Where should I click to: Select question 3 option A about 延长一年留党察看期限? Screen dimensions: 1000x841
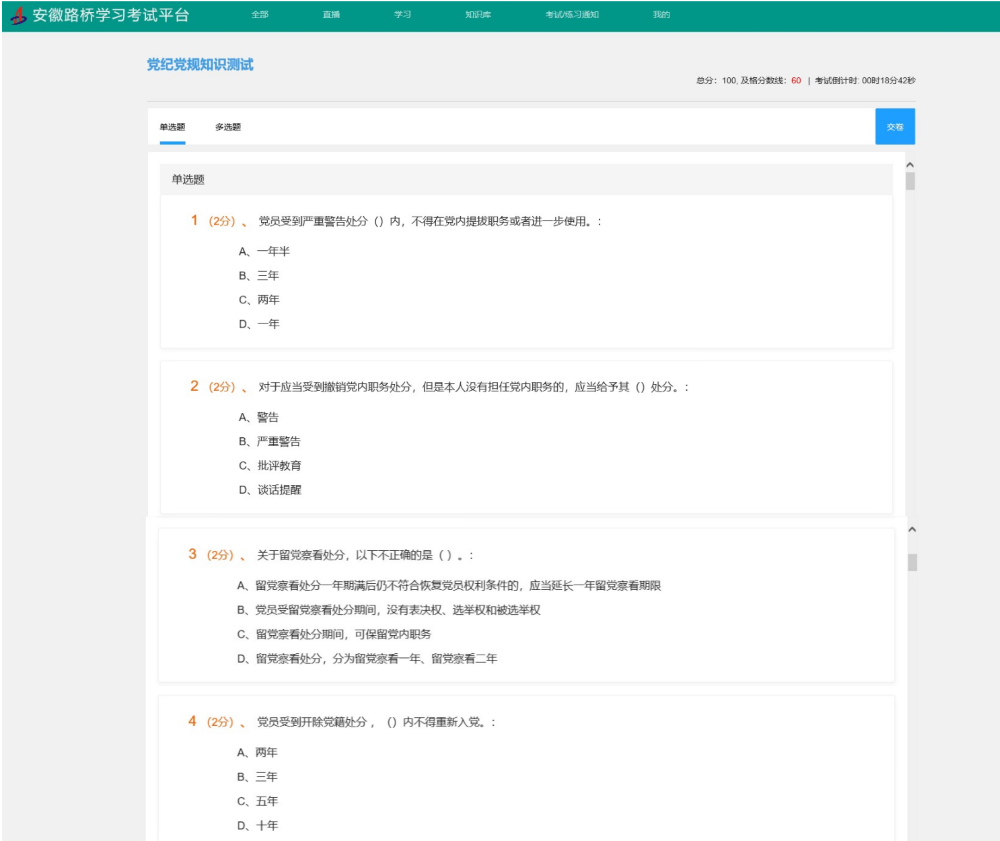(x=448, y=585)
